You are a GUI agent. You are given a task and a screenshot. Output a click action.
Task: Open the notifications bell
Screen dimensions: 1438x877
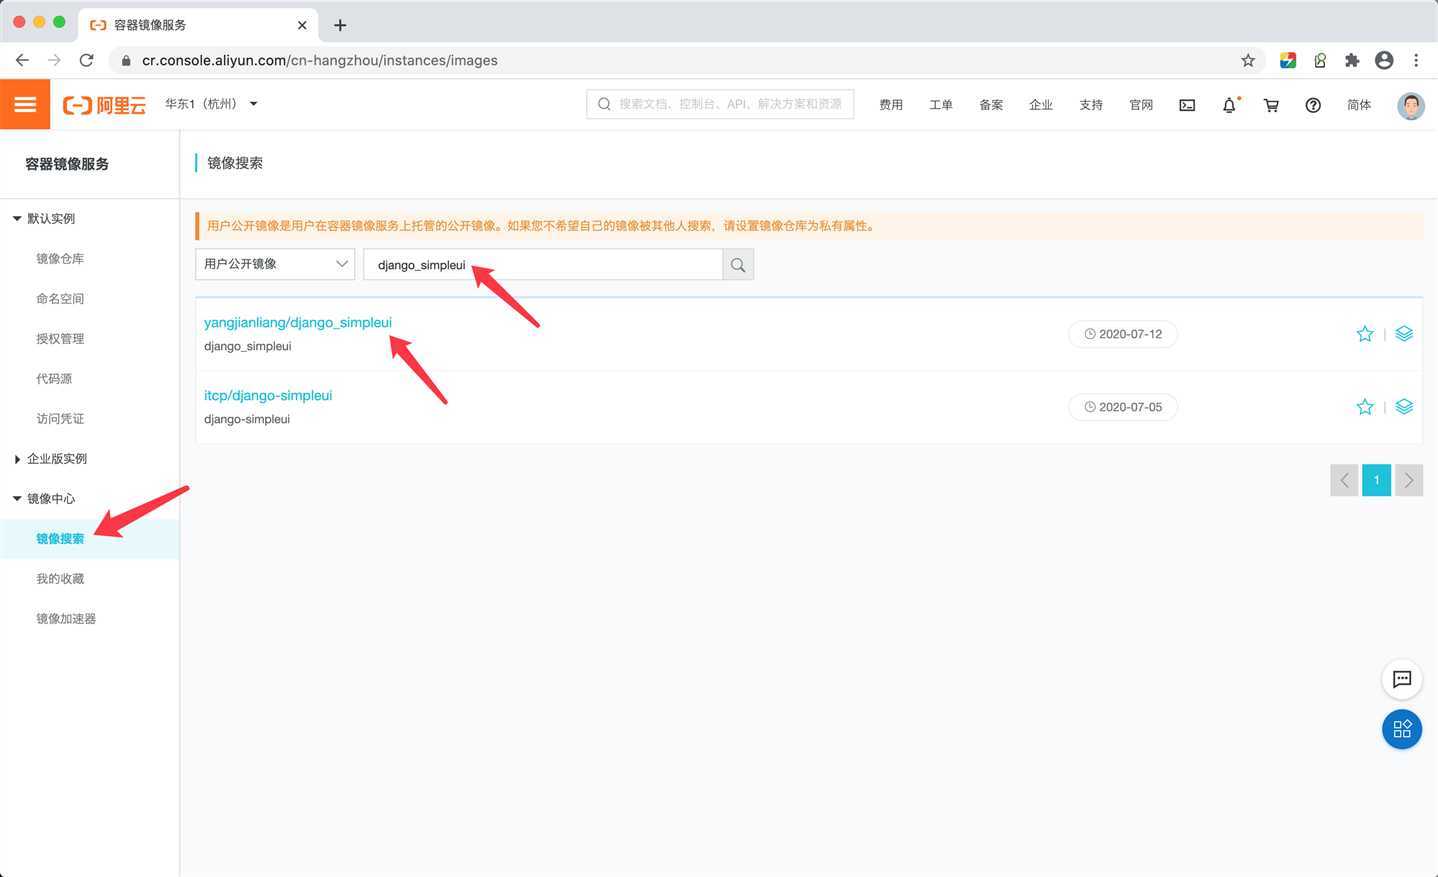[x=1230, y=105]
